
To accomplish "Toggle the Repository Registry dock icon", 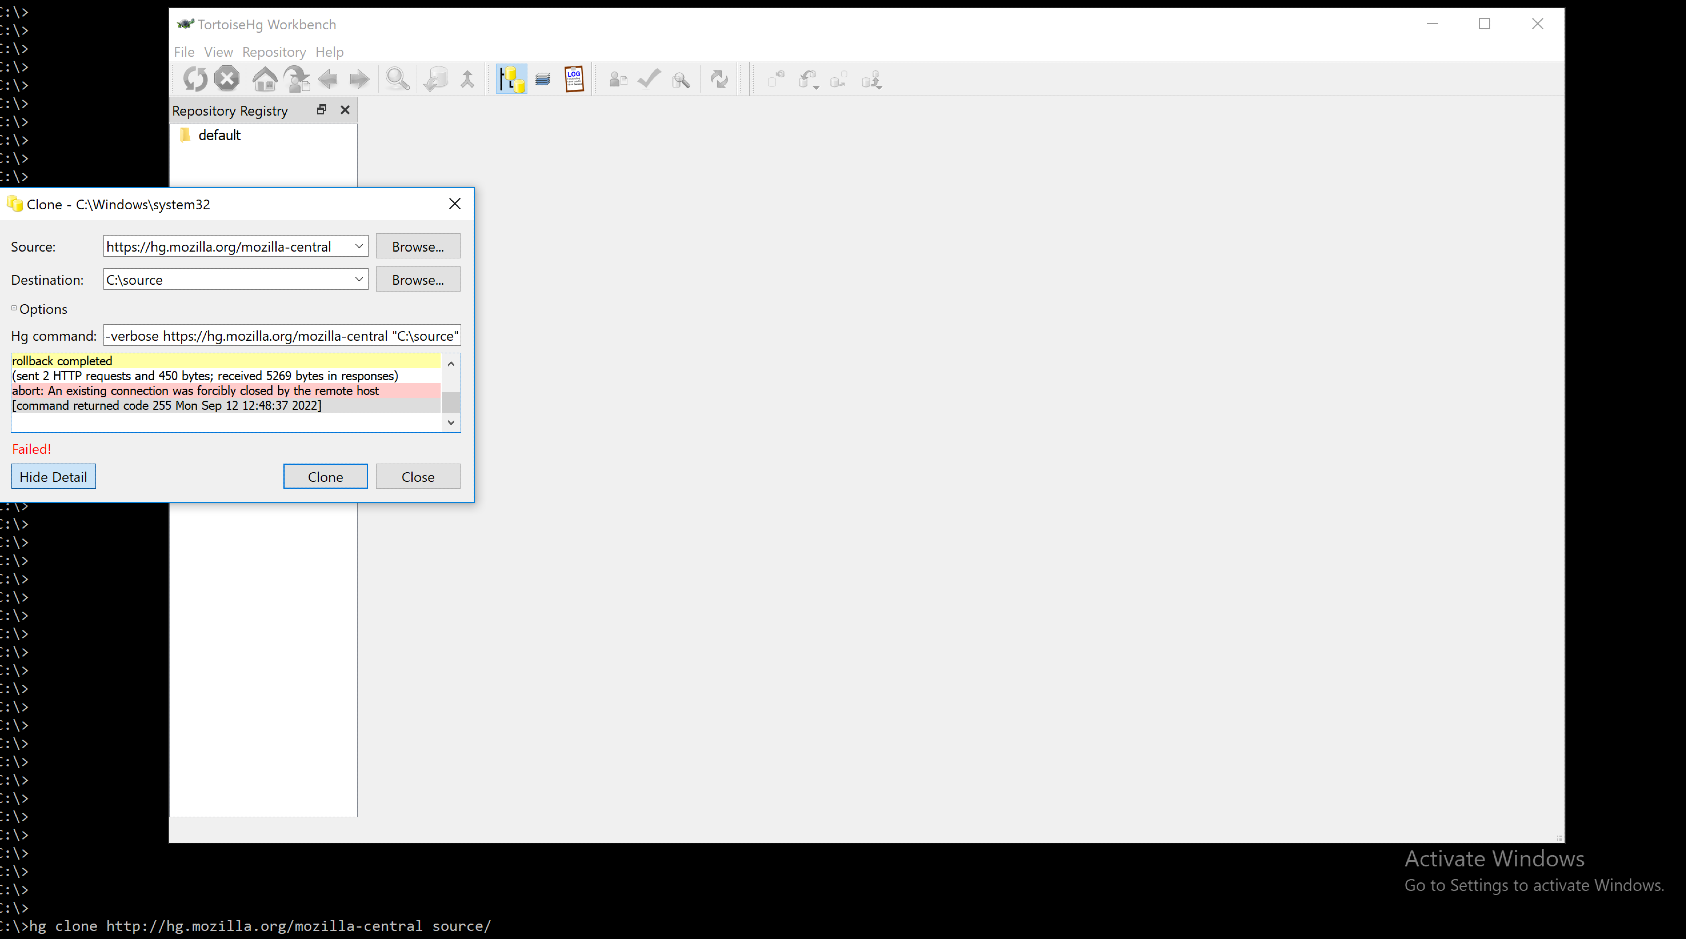I will (x=511, y=79).
